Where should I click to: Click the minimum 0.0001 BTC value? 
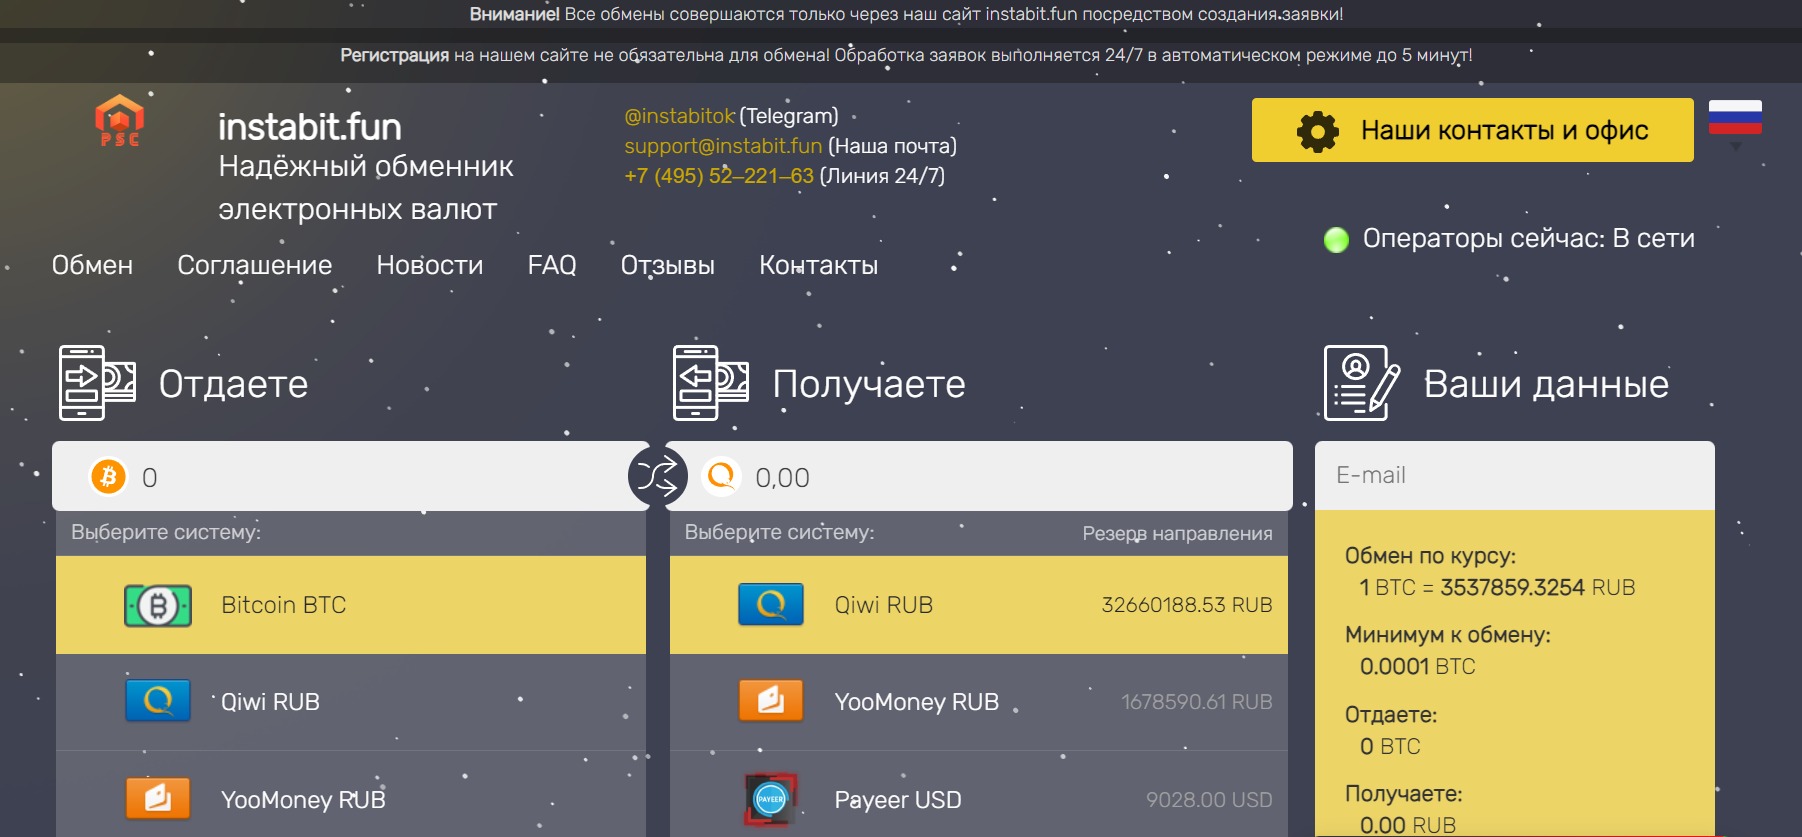pyautogui.click(x=1417, y=666)
